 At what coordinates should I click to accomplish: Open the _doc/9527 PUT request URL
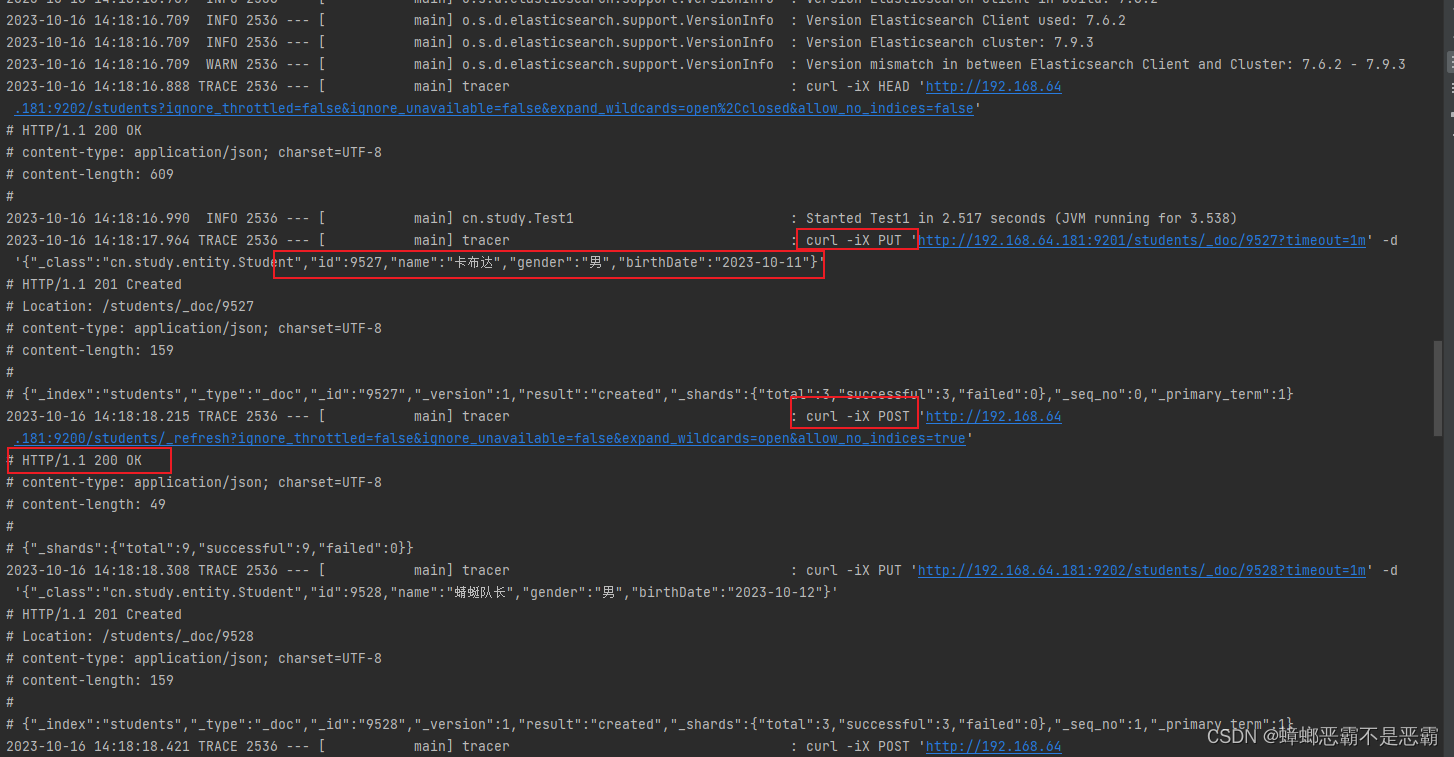pyautogui.click(x=1142, y=240)
